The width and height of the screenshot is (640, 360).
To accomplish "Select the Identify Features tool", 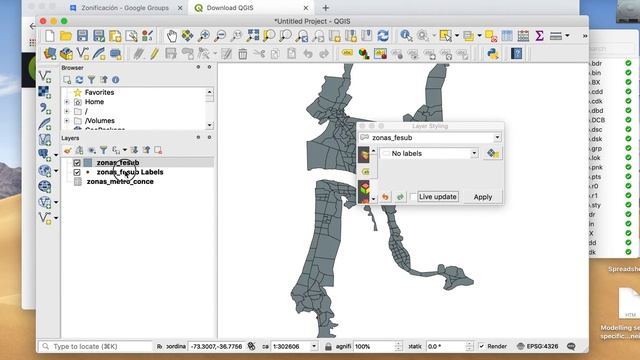I will [x=406, y=36].
